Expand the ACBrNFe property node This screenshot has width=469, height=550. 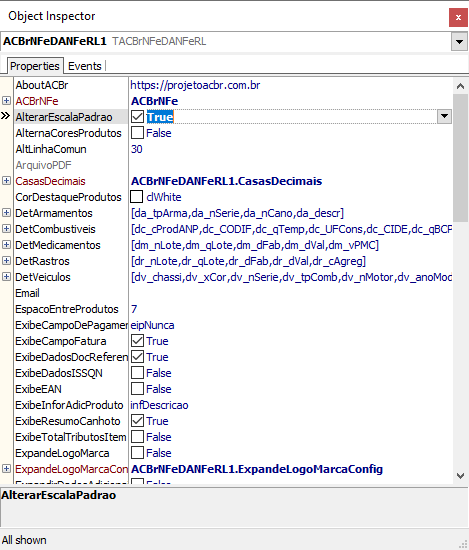(x=6, y=101)
